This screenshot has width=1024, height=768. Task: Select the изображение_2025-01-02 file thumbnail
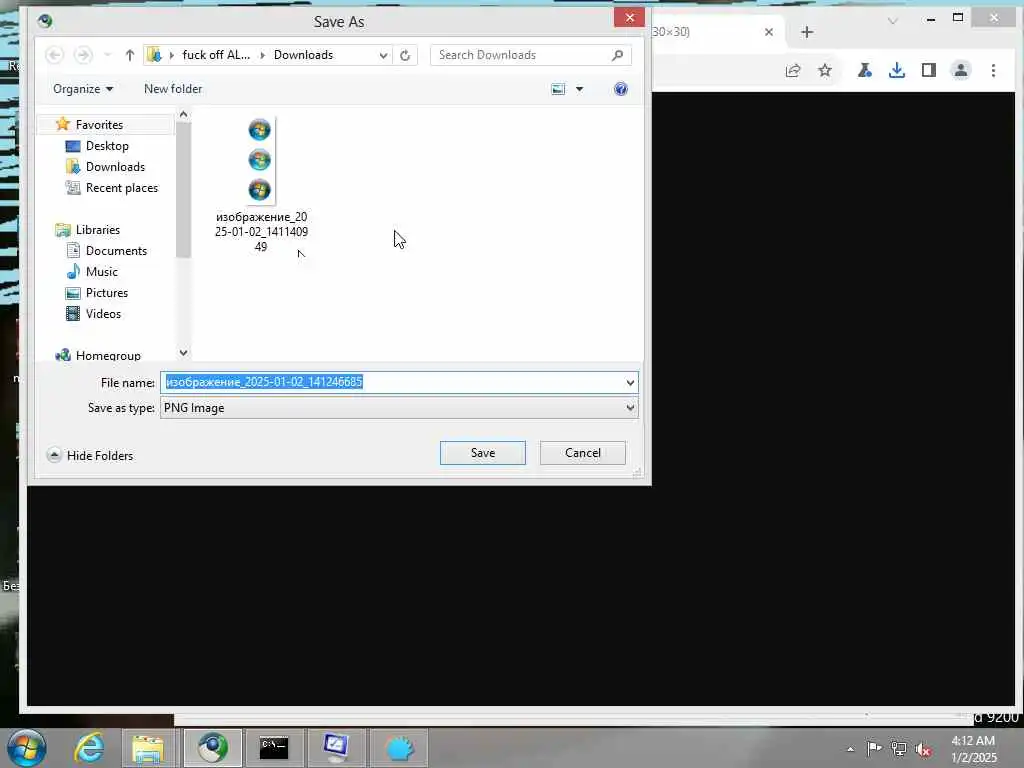[x=260, y=160]
